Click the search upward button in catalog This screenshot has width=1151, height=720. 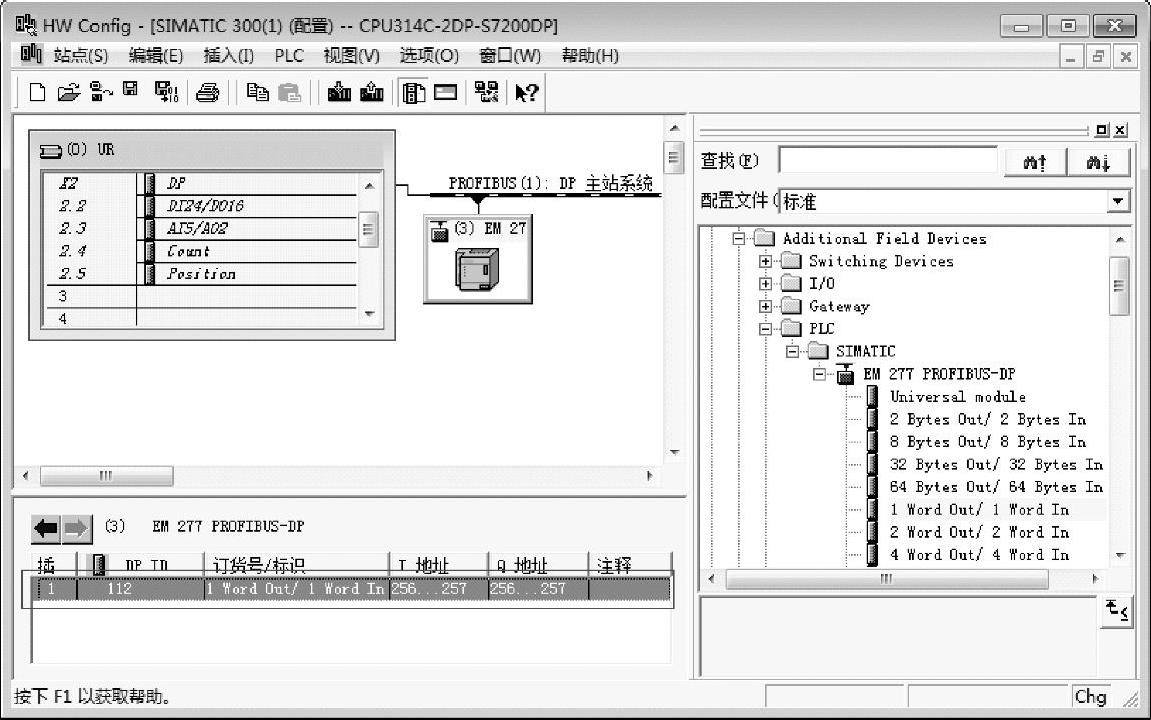(x=1034, y=161)
